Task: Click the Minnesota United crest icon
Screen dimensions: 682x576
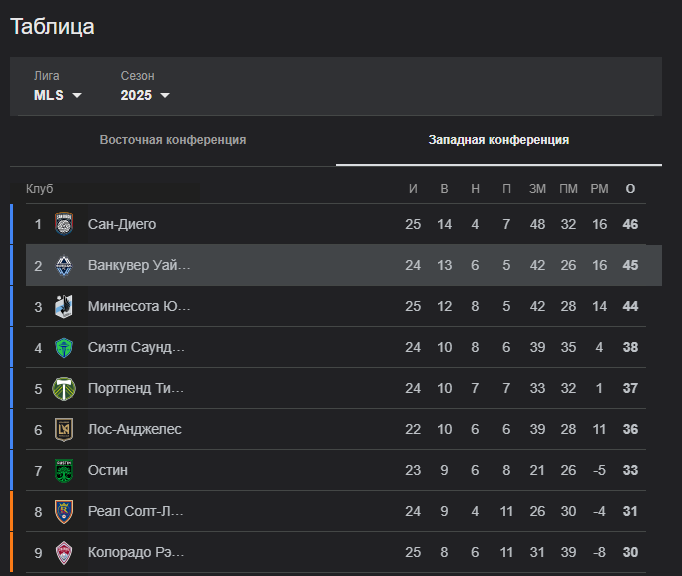Action: click(x=64, y=306)
